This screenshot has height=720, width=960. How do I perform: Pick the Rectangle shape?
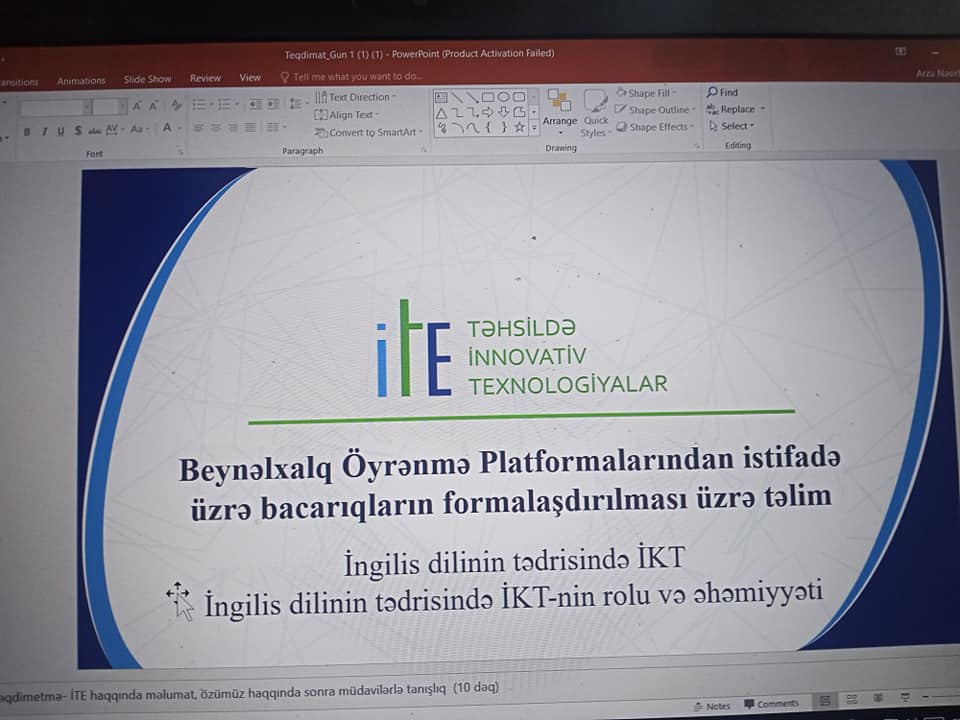point(488,97)
